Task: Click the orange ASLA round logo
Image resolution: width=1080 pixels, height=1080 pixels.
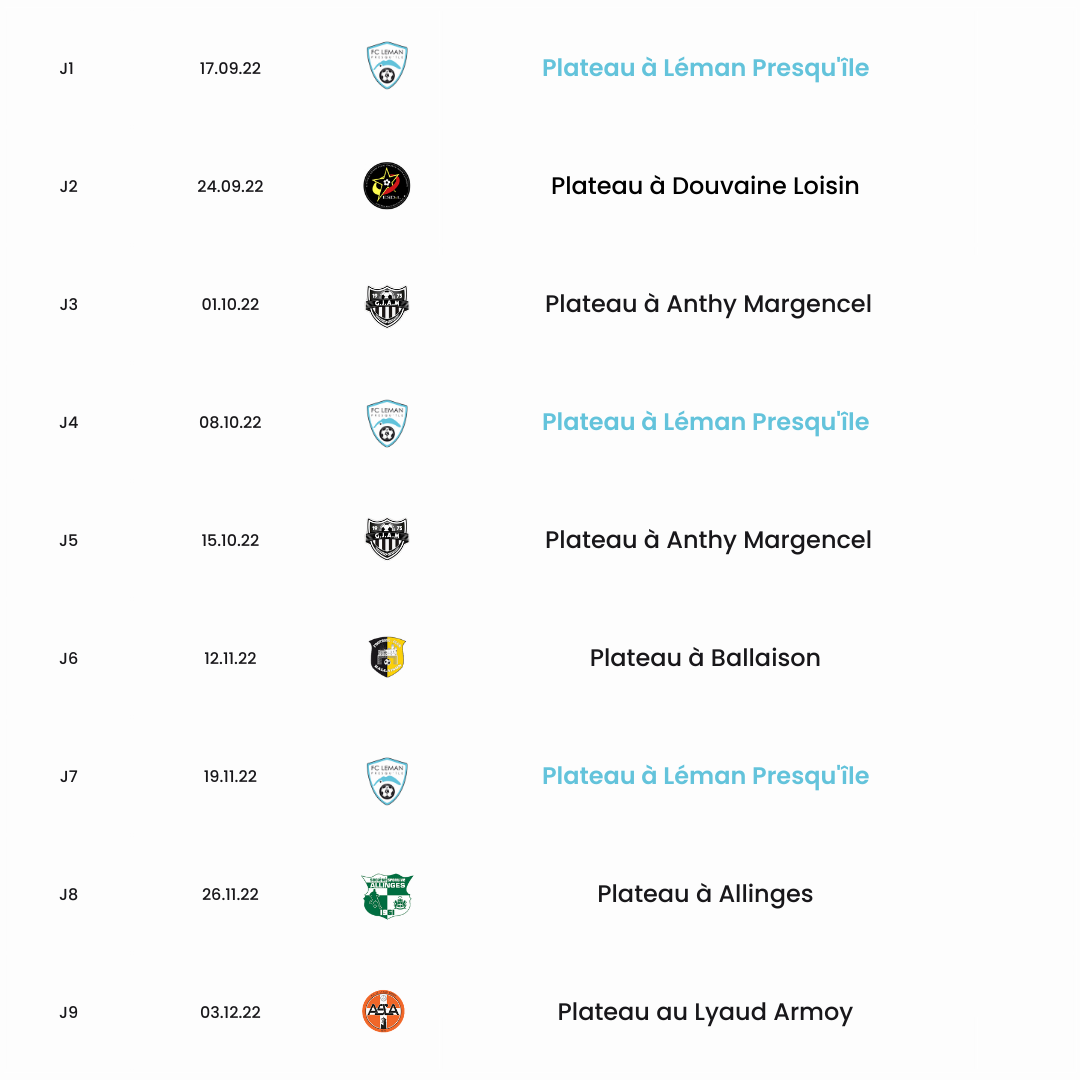Action: click(383, 1011)
